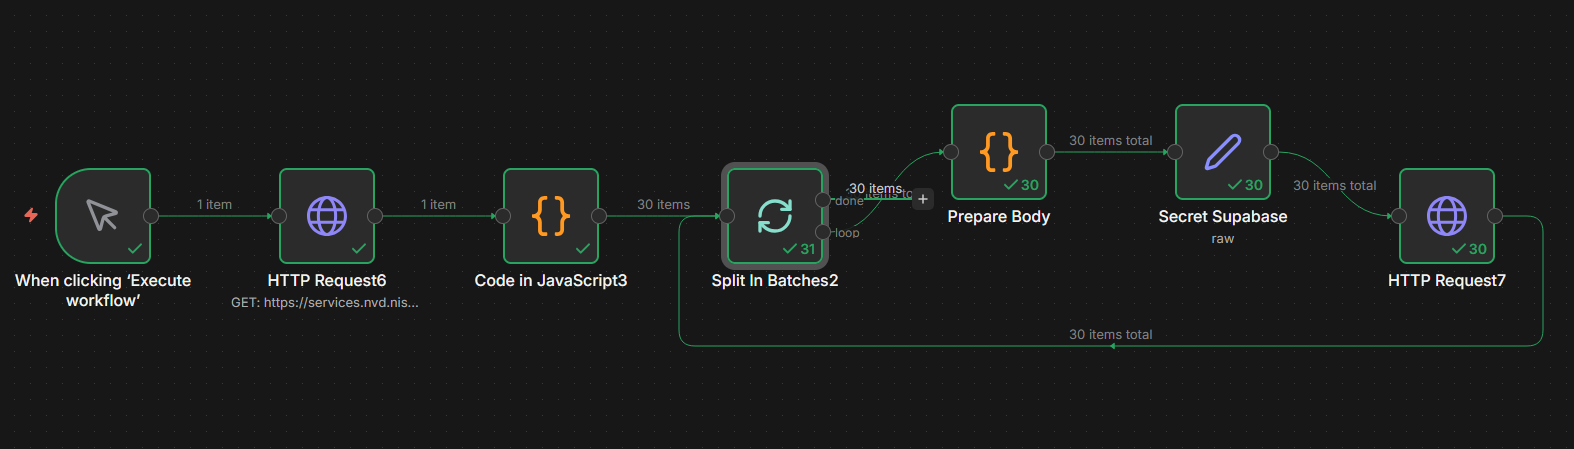Select the Secret Supabase pencil node
The height and width of the screenshot is (449, 1574).
click(1223, 151)
